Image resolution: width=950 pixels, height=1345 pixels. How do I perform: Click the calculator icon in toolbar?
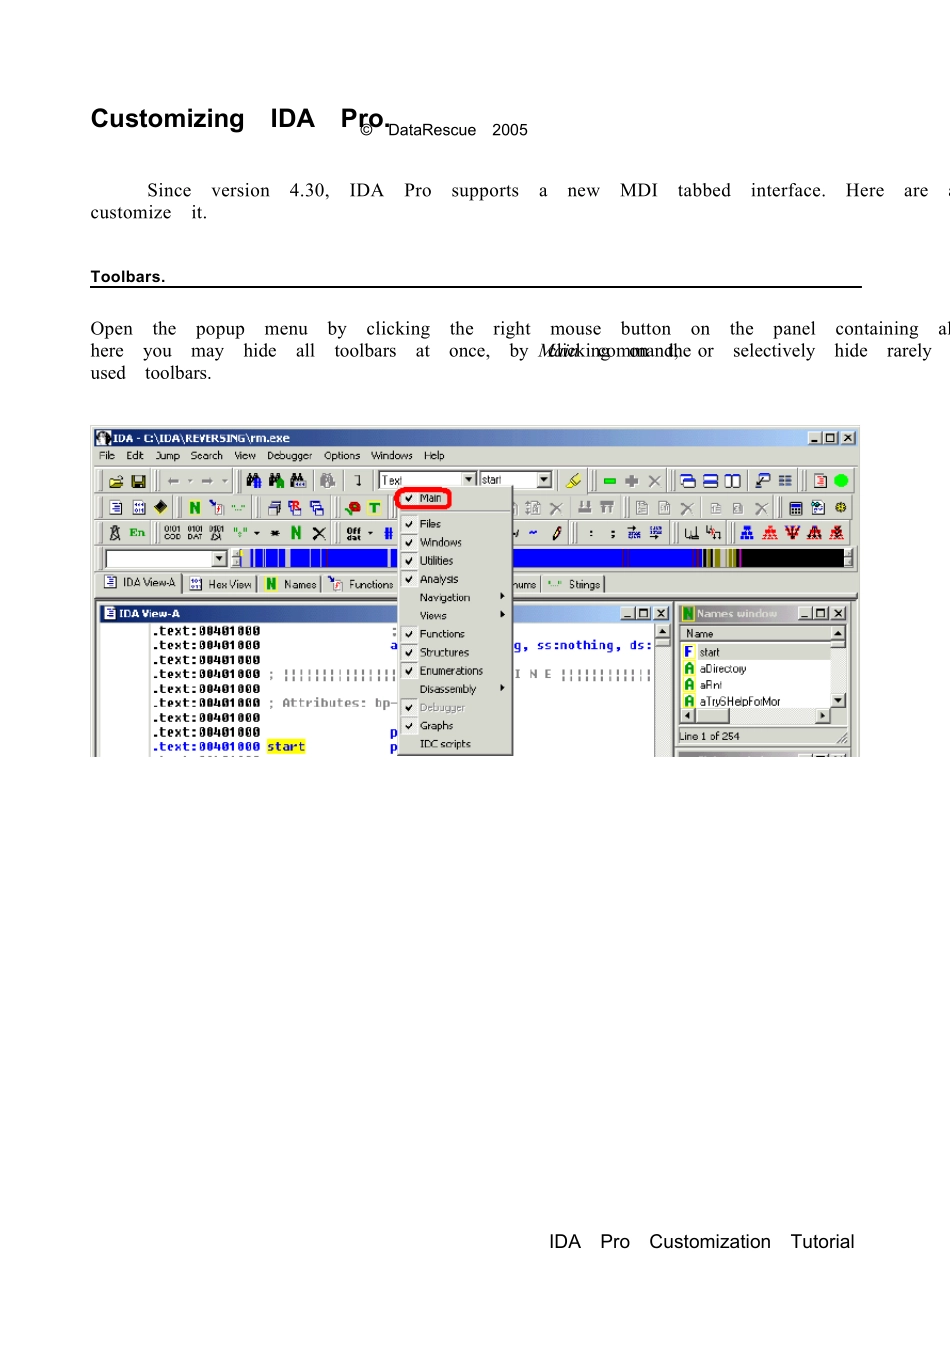(796, 508)
